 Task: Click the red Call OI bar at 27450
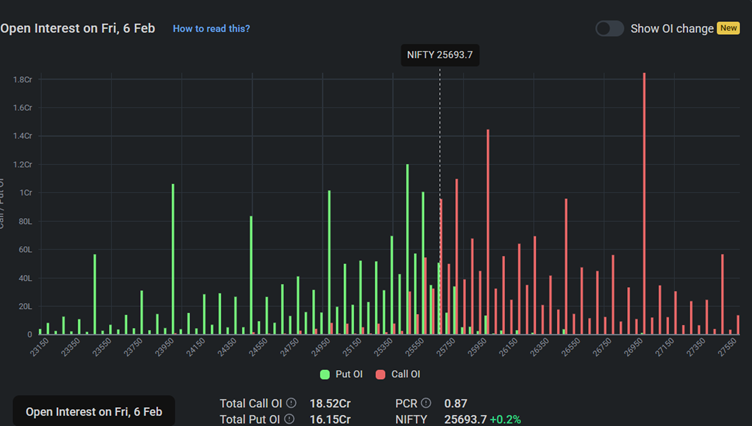click(x=722, y=294)
